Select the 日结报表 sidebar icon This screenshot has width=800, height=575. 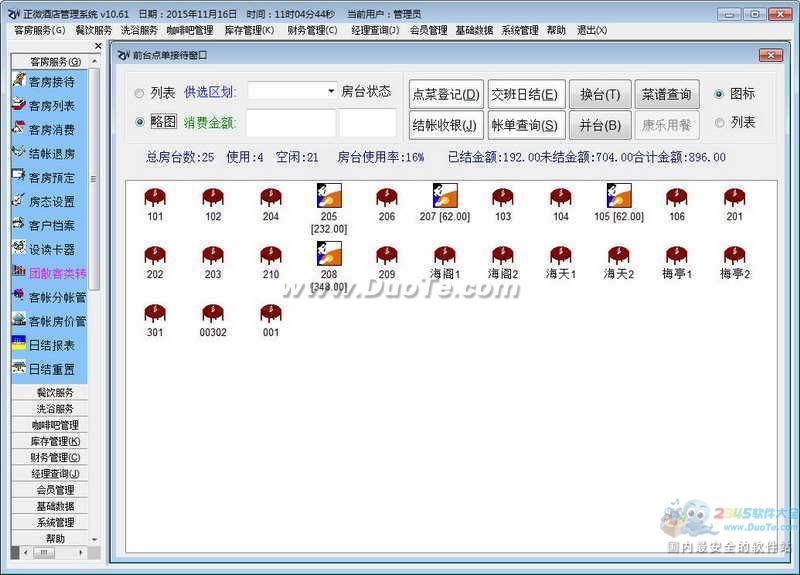click(19, 344)
